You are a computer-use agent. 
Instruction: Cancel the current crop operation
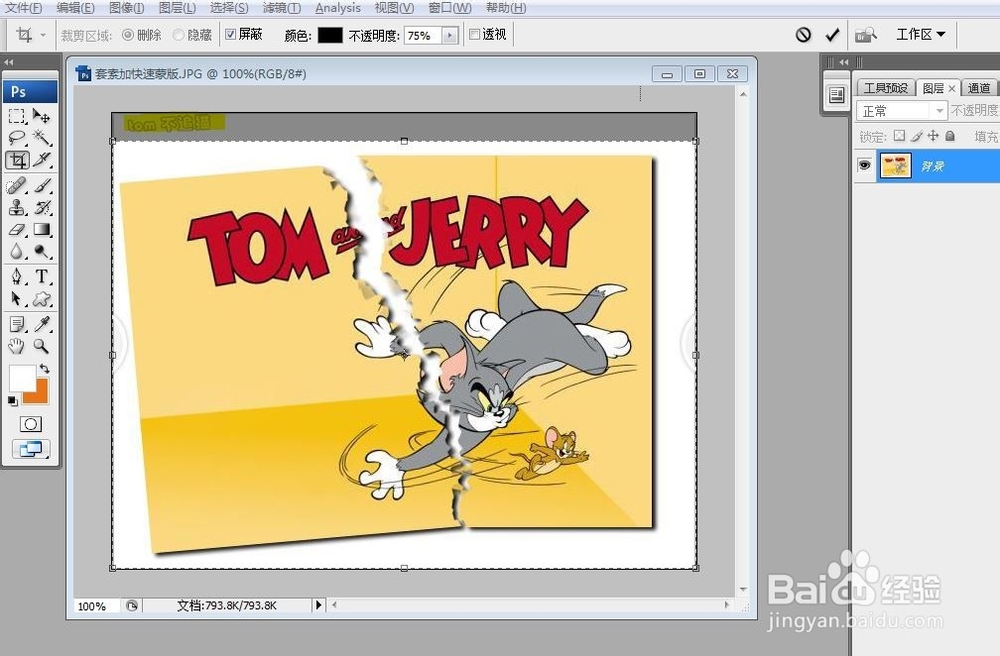[x=803, y=34]
